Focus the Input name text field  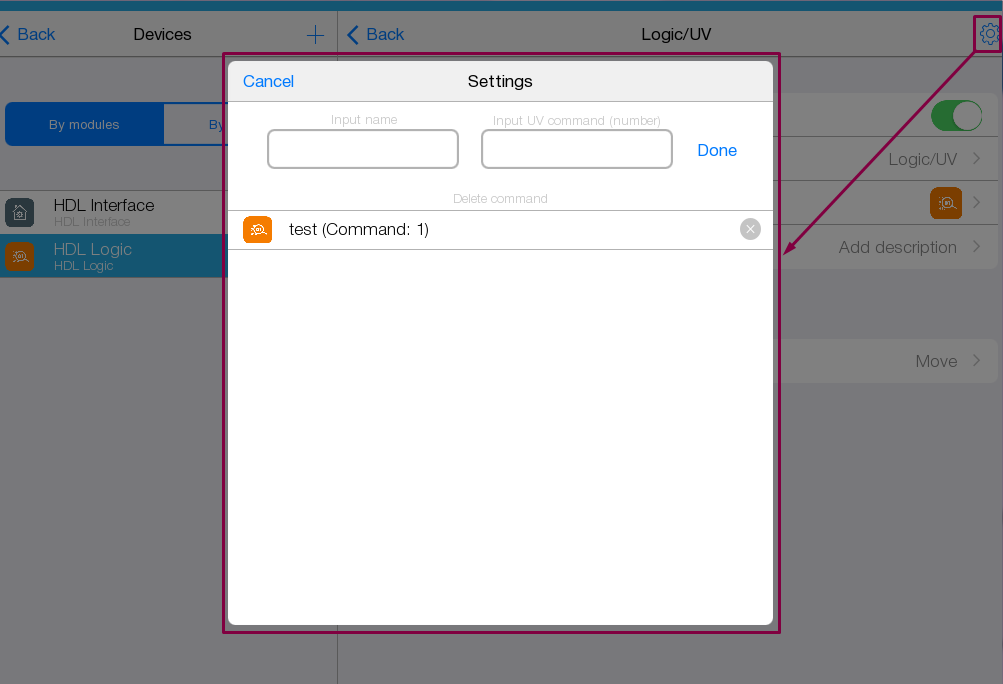(x=362, y=149)
